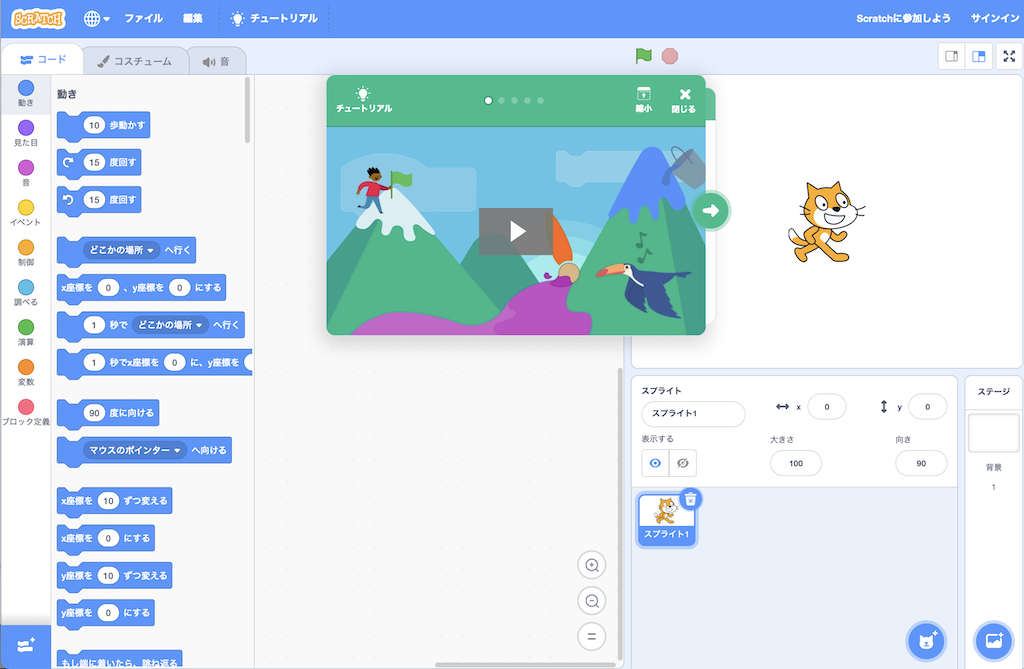
Task: Open どこかの場所 dropdown in 1秒で block
Action: pos(170,325)
